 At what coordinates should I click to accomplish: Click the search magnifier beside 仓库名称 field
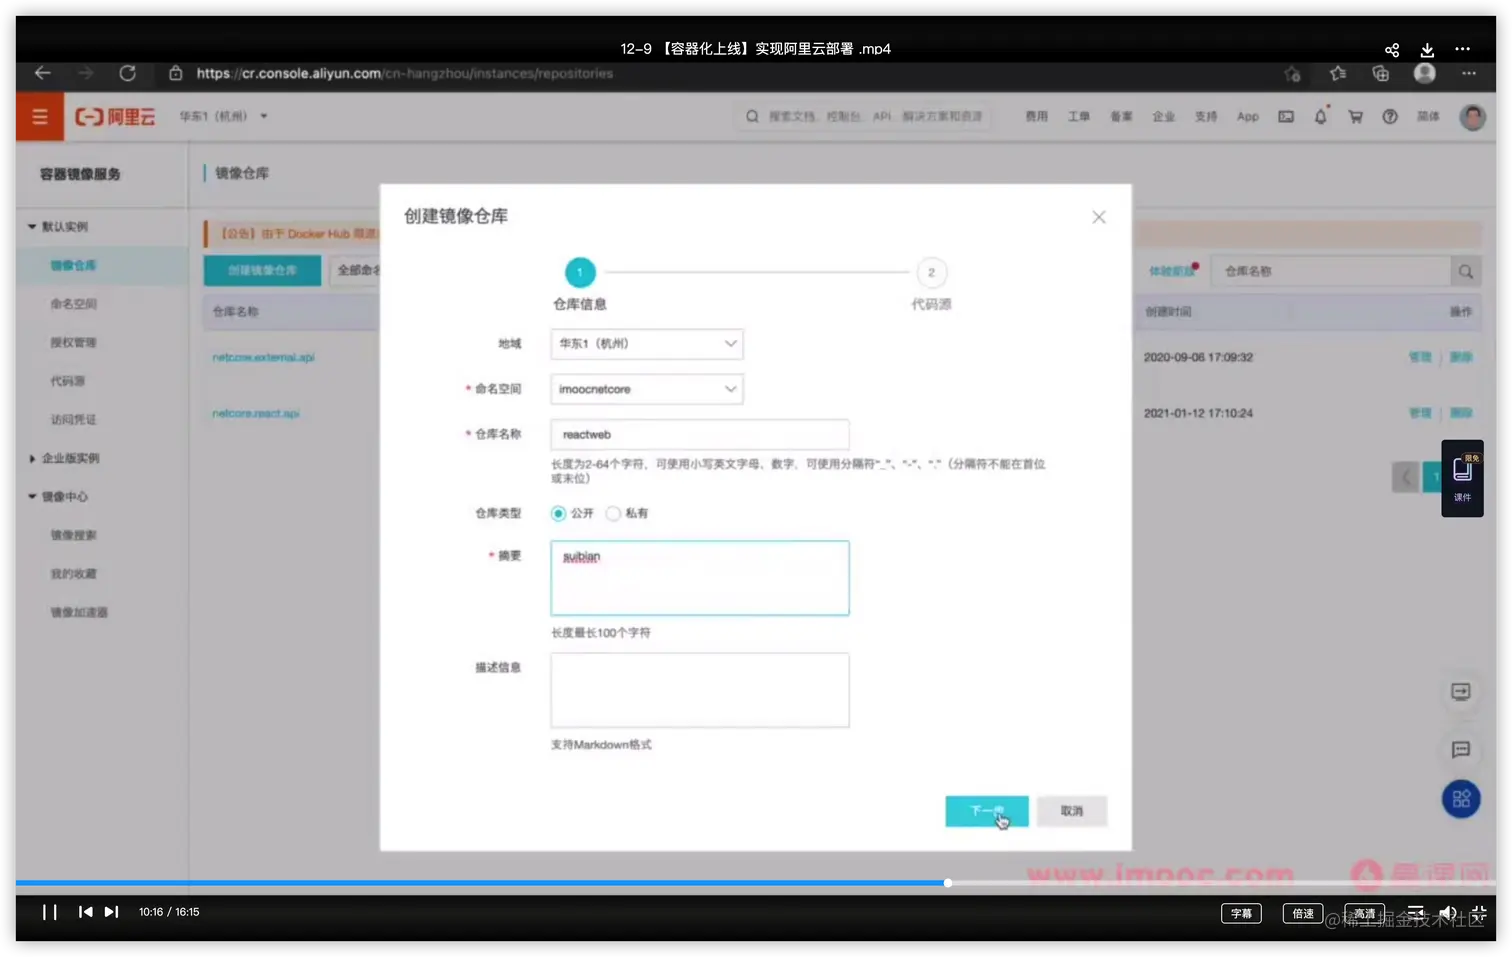coord(1465,271)
